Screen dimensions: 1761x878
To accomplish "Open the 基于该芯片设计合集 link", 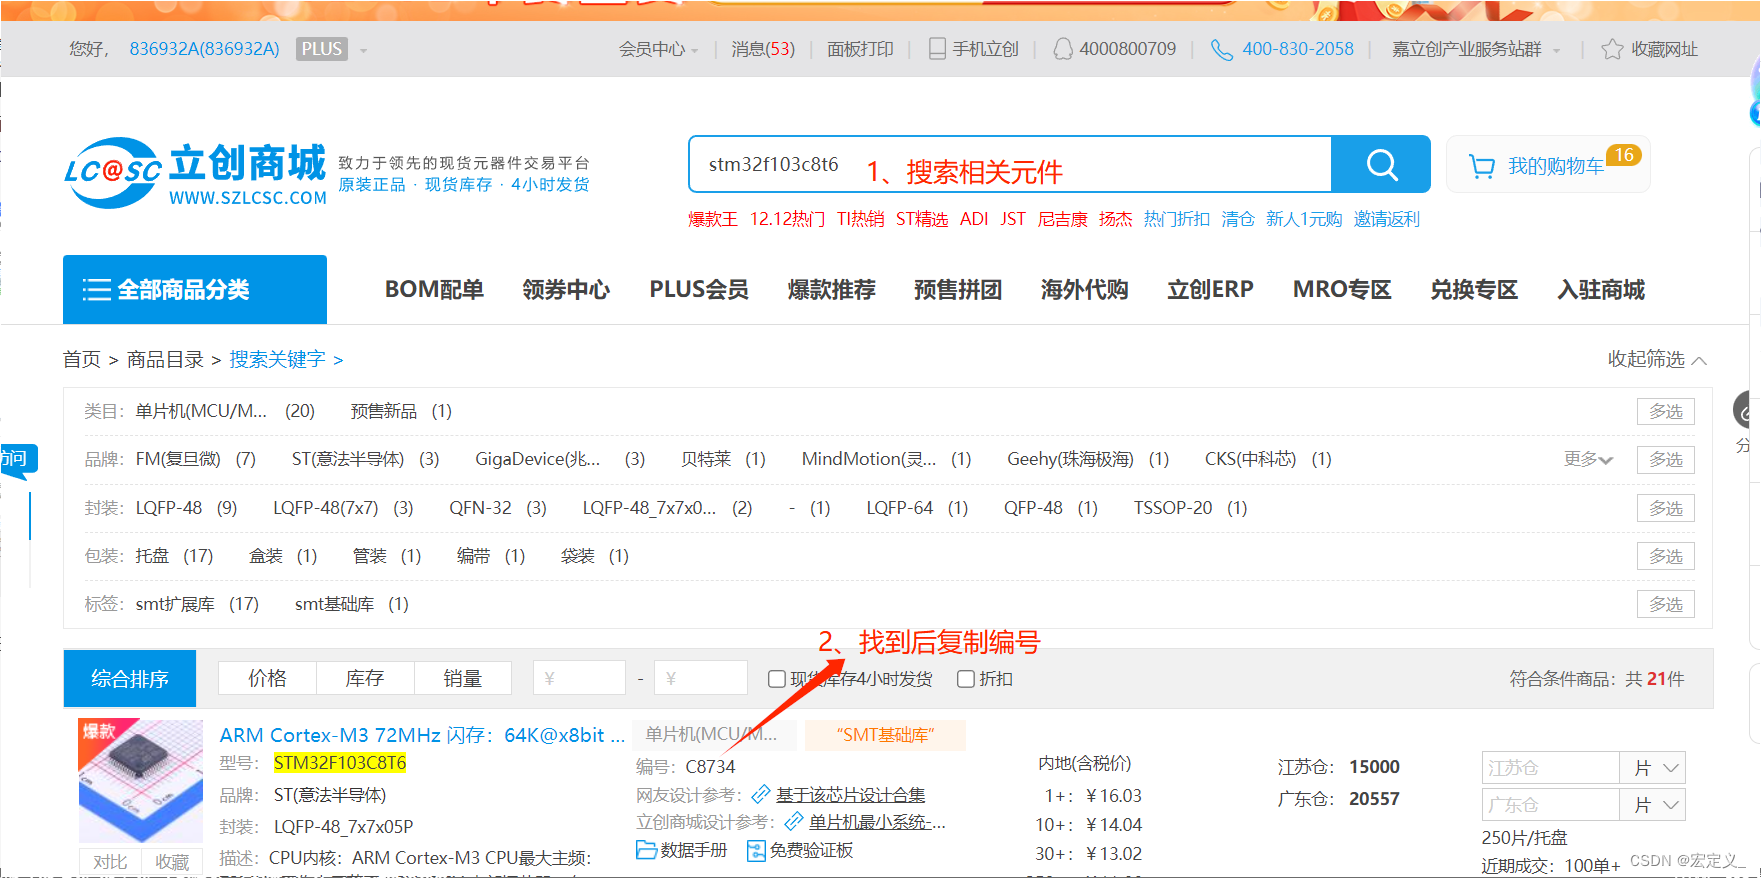I will coord(850,794).
